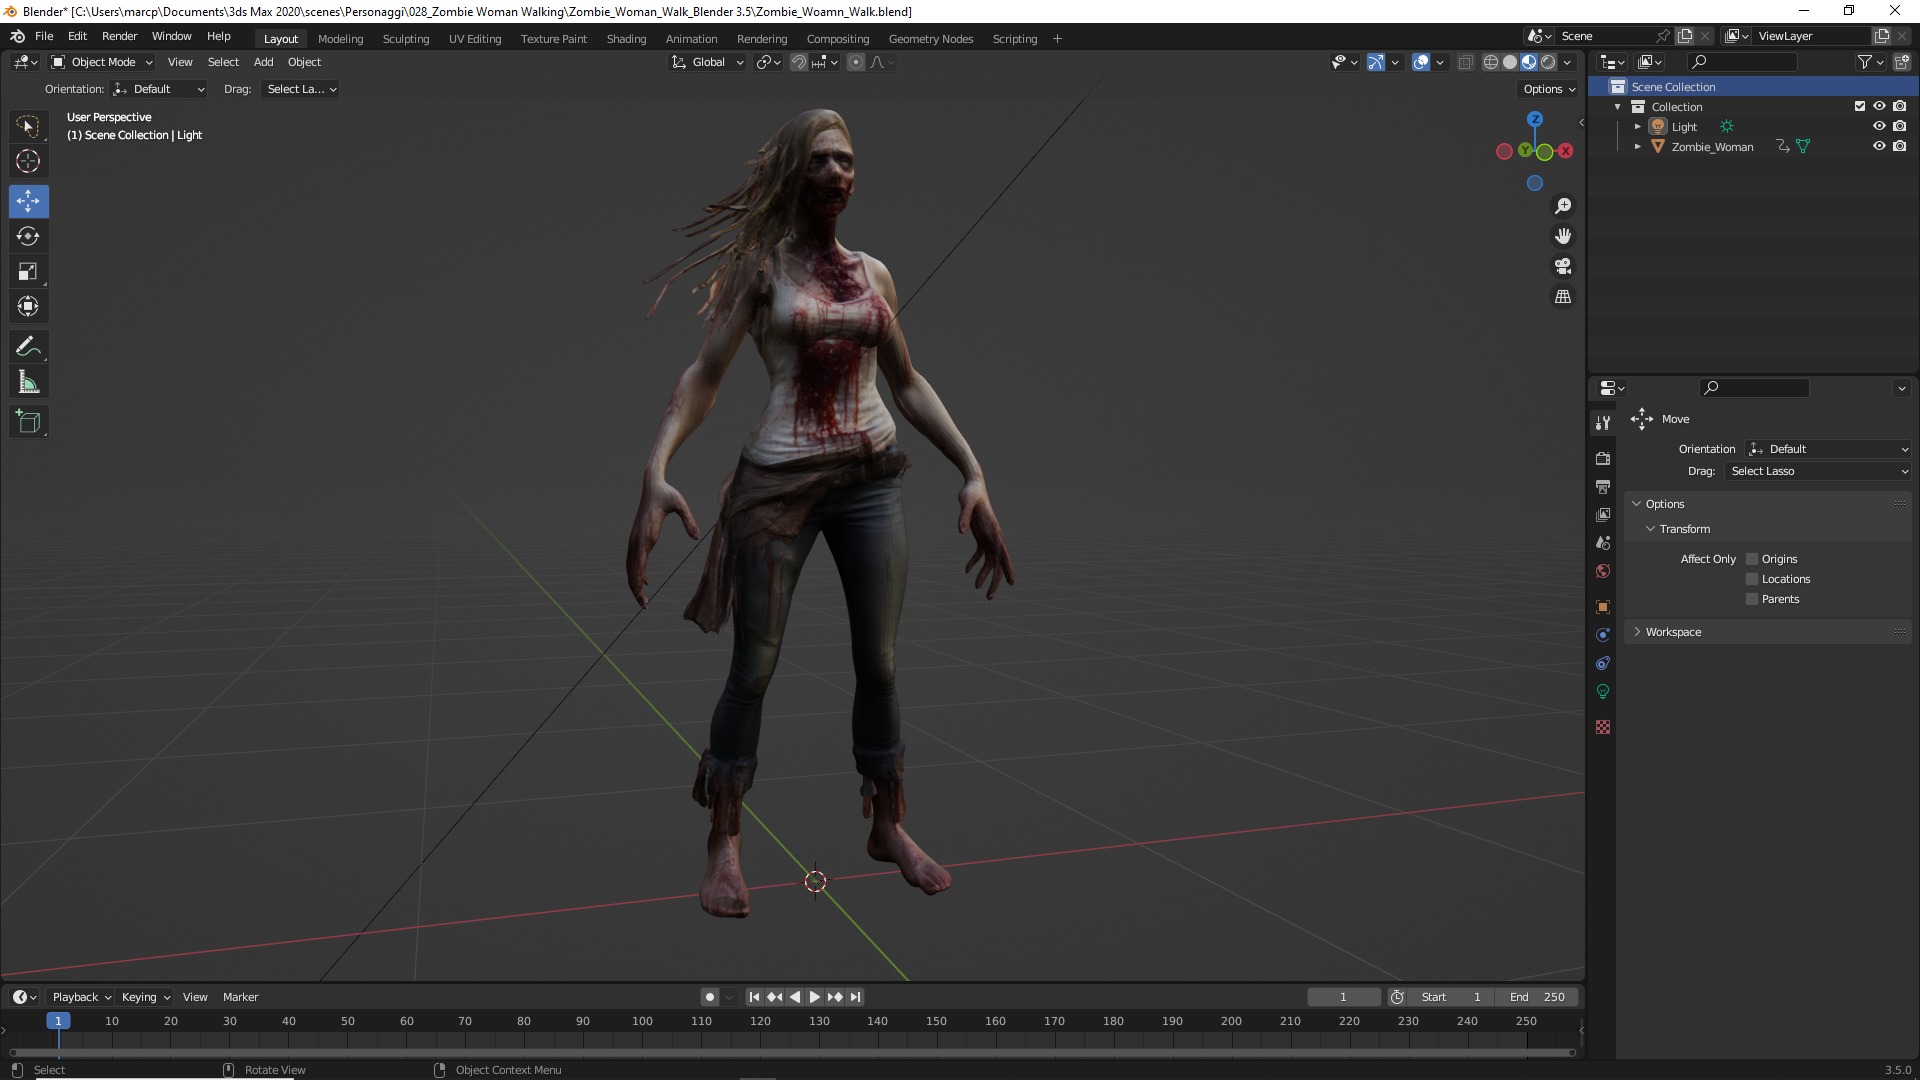Image resolution: width=1920 pixels, height=1080 pixels.
Task: Open the Object Data light properties tab
Action: [1603, 691]
